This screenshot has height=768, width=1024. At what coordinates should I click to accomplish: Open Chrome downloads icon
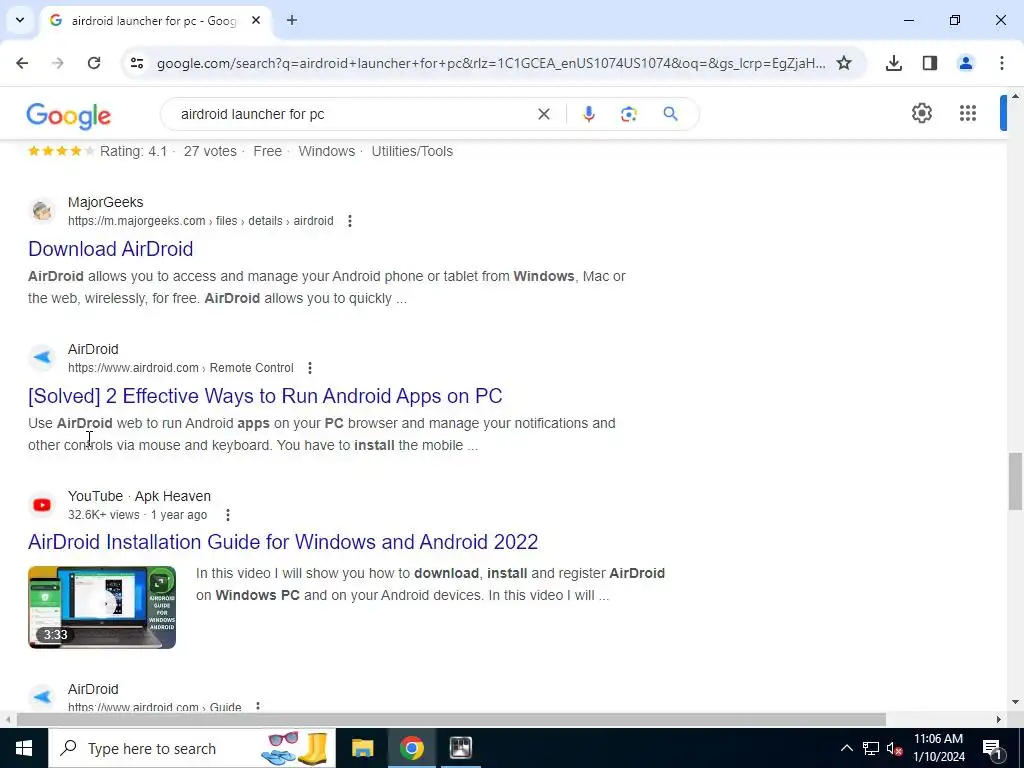click(894, 63)
